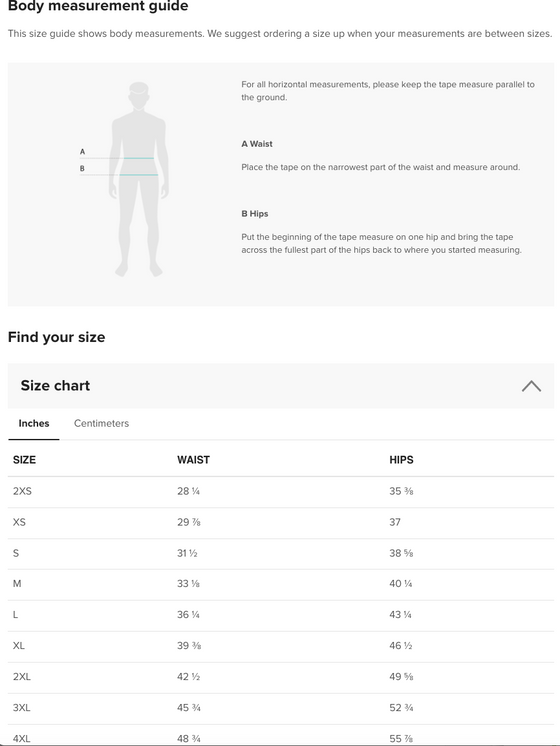The width and height of the screenshot is (560, 746).
Task: Select the XL size row
Action: (x=281, y=646)
